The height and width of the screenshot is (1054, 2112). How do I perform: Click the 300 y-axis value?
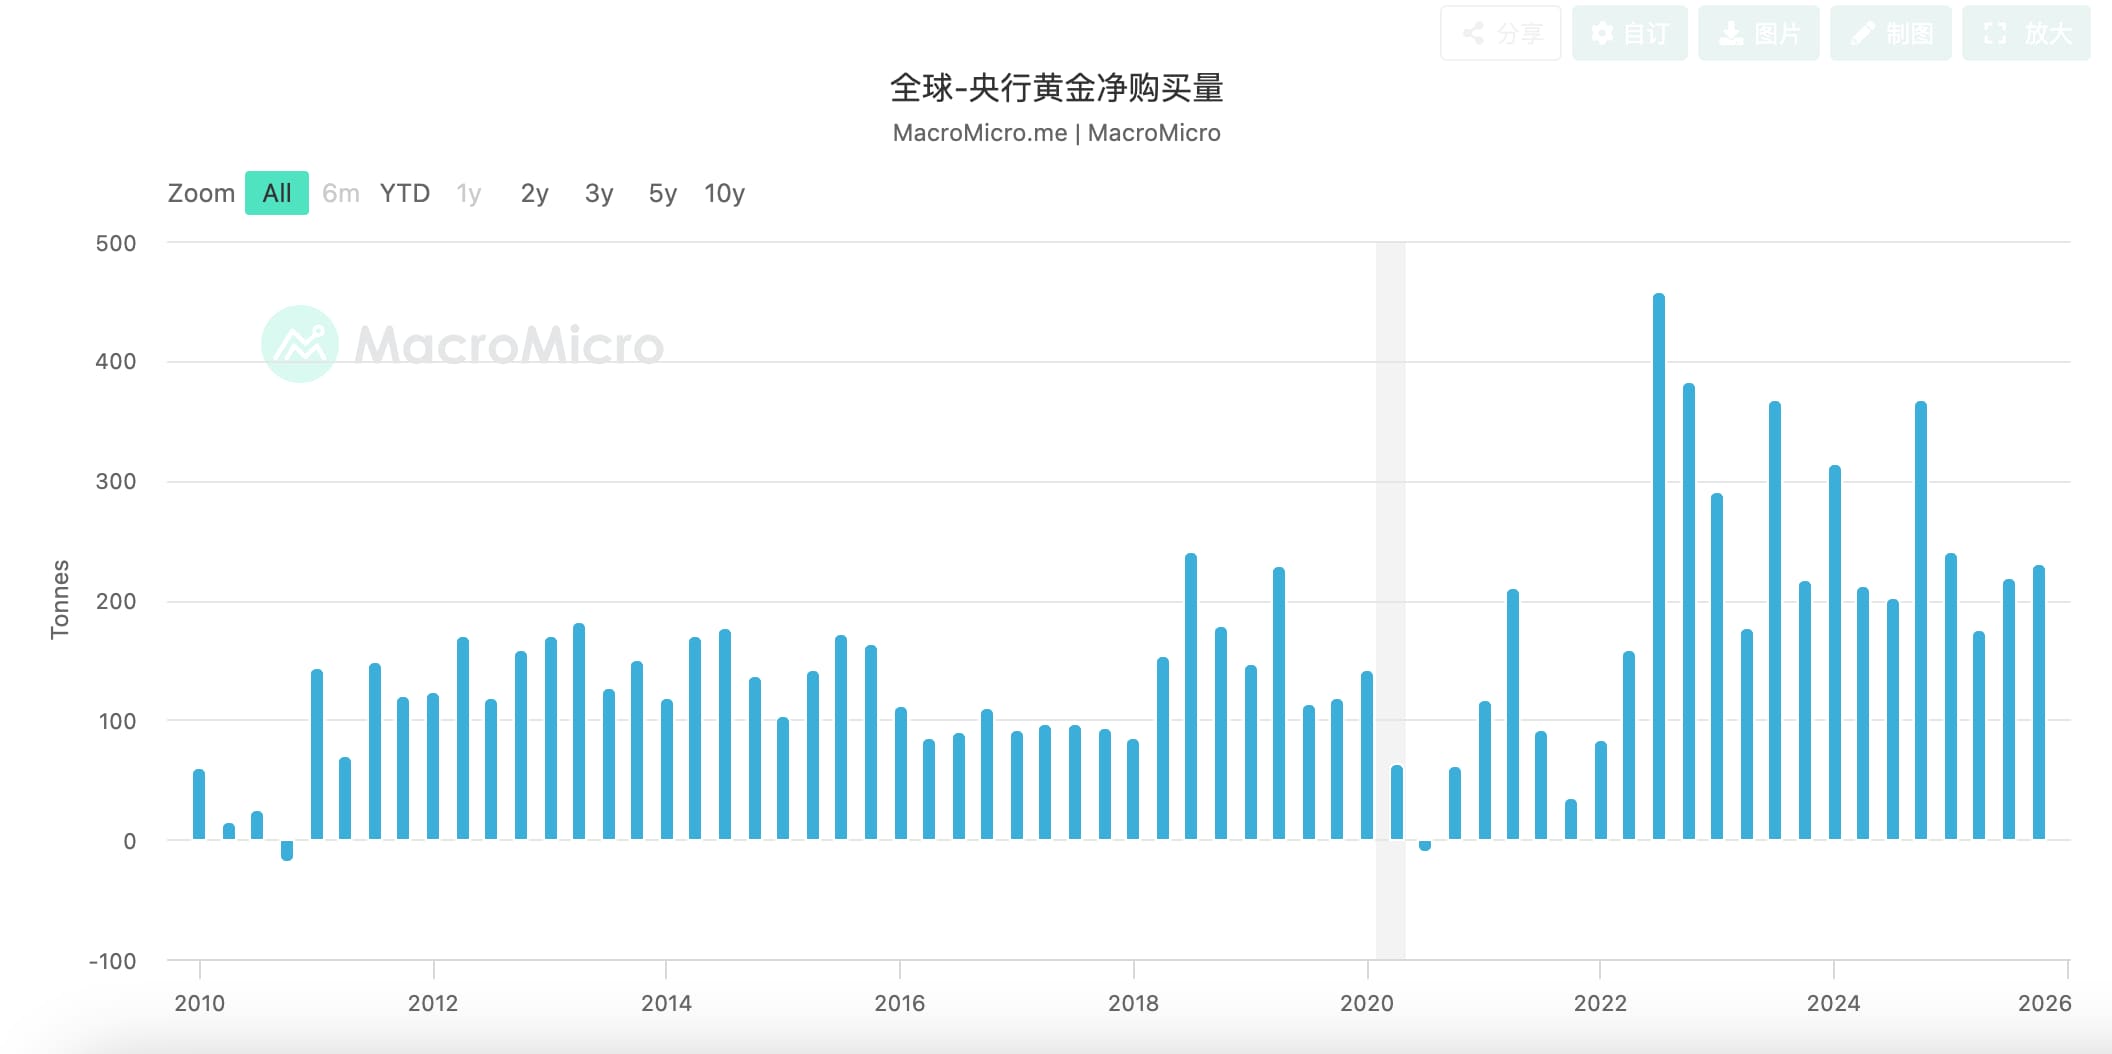coord(116,481)
